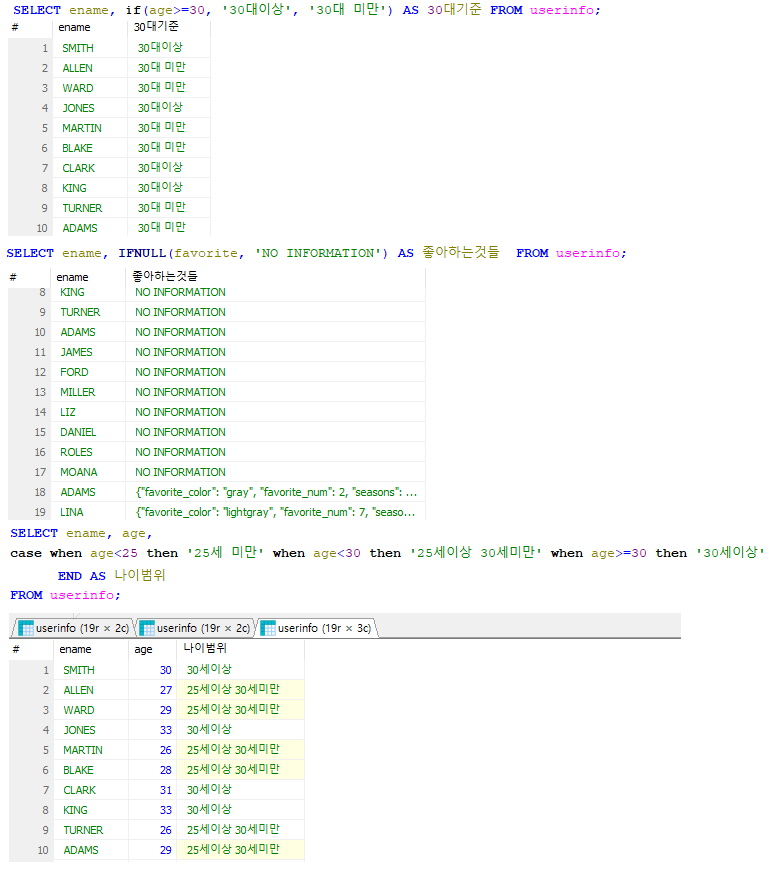Select the LIZ name cell
The image size is (773, 883).
tap(88, 412)
